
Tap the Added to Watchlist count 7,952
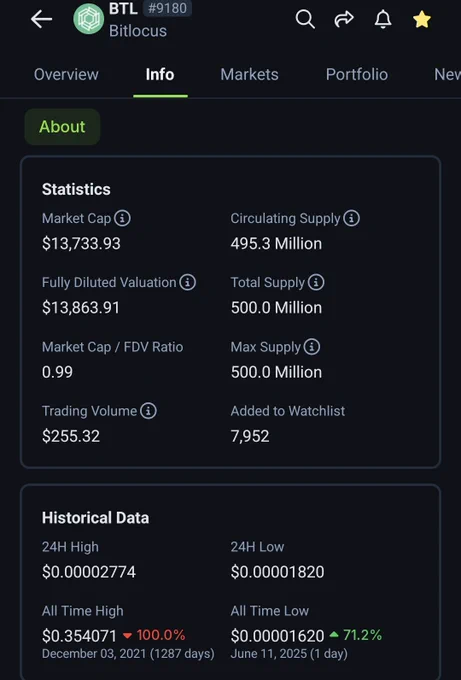point(250,436)
